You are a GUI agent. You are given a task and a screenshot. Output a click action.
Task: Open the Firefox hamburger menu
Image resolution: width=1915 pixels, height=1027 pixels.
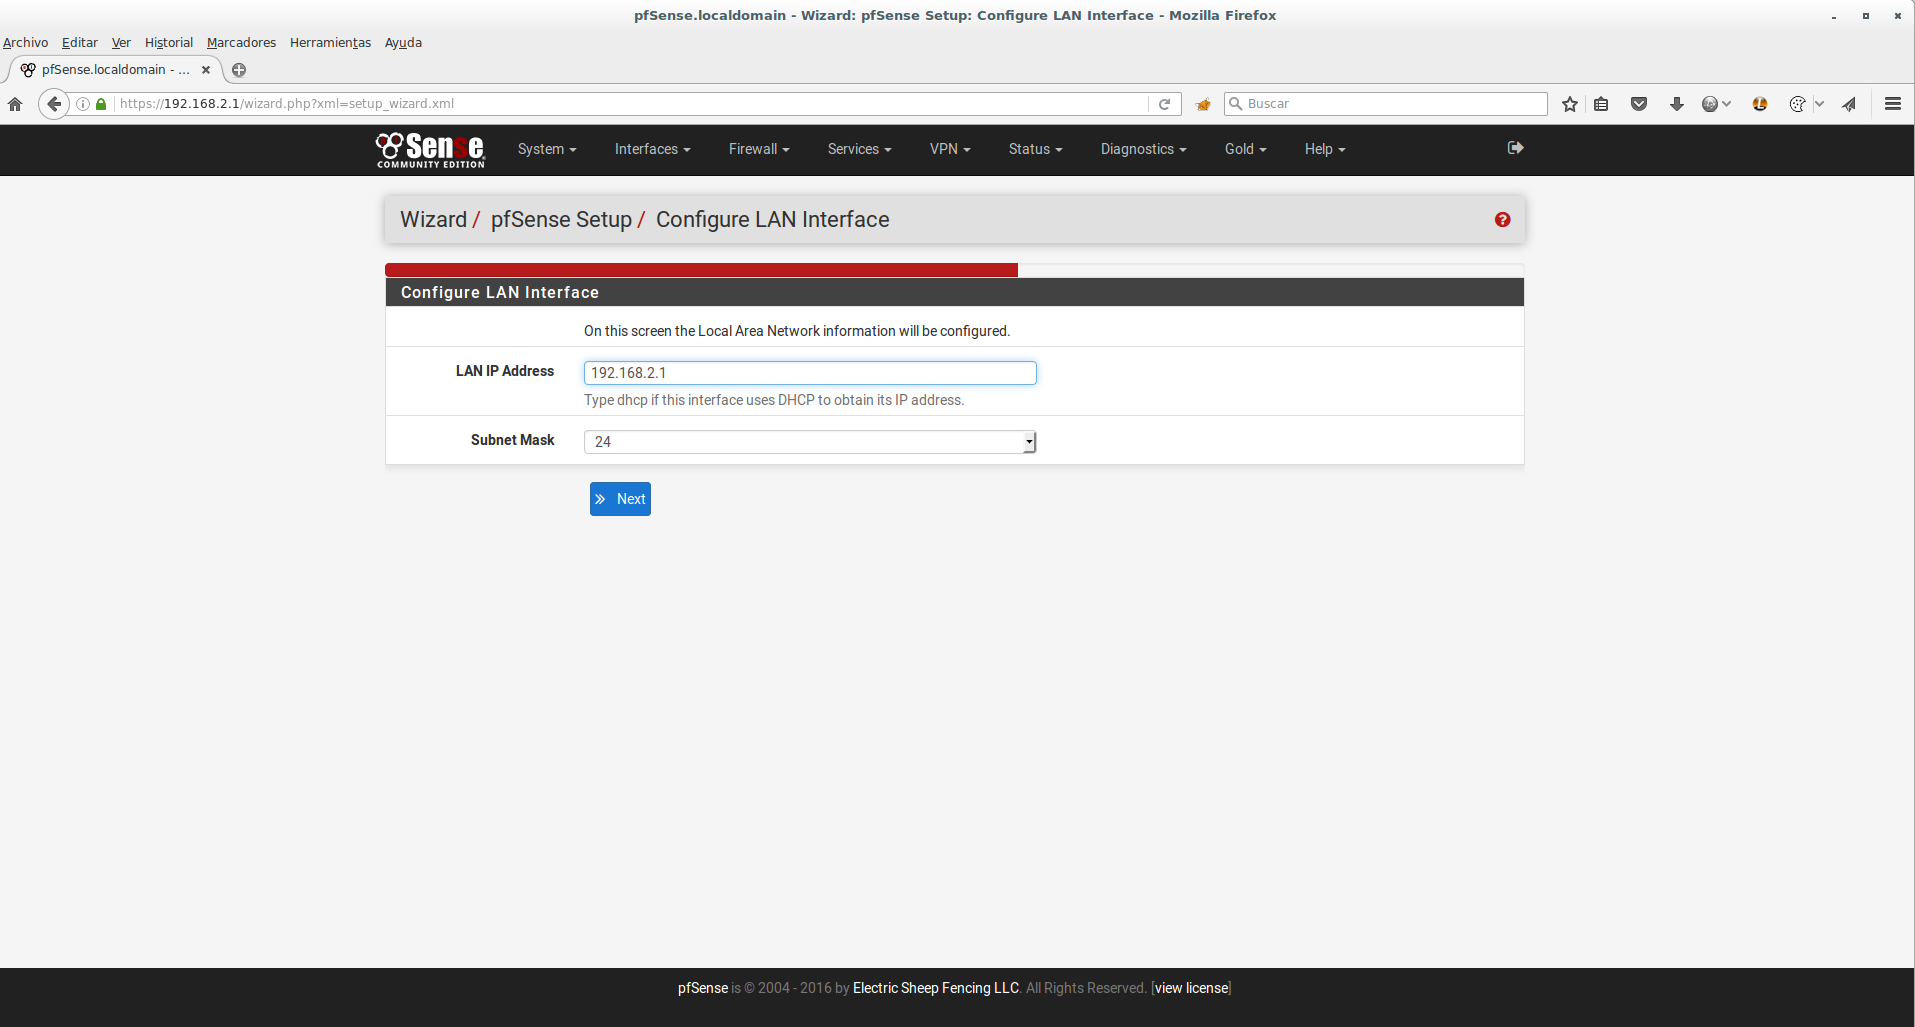click(x=1892, y=104)
